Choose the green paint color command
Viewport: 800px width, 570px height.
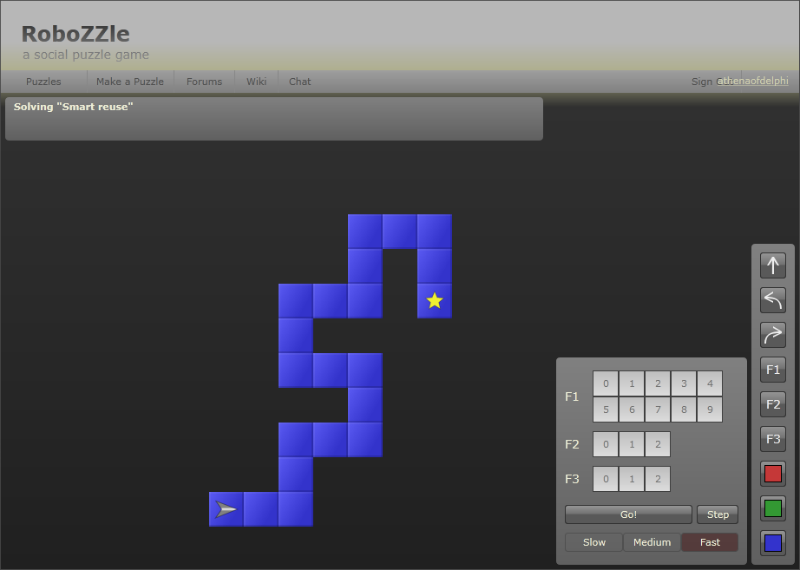coord(772,508)
